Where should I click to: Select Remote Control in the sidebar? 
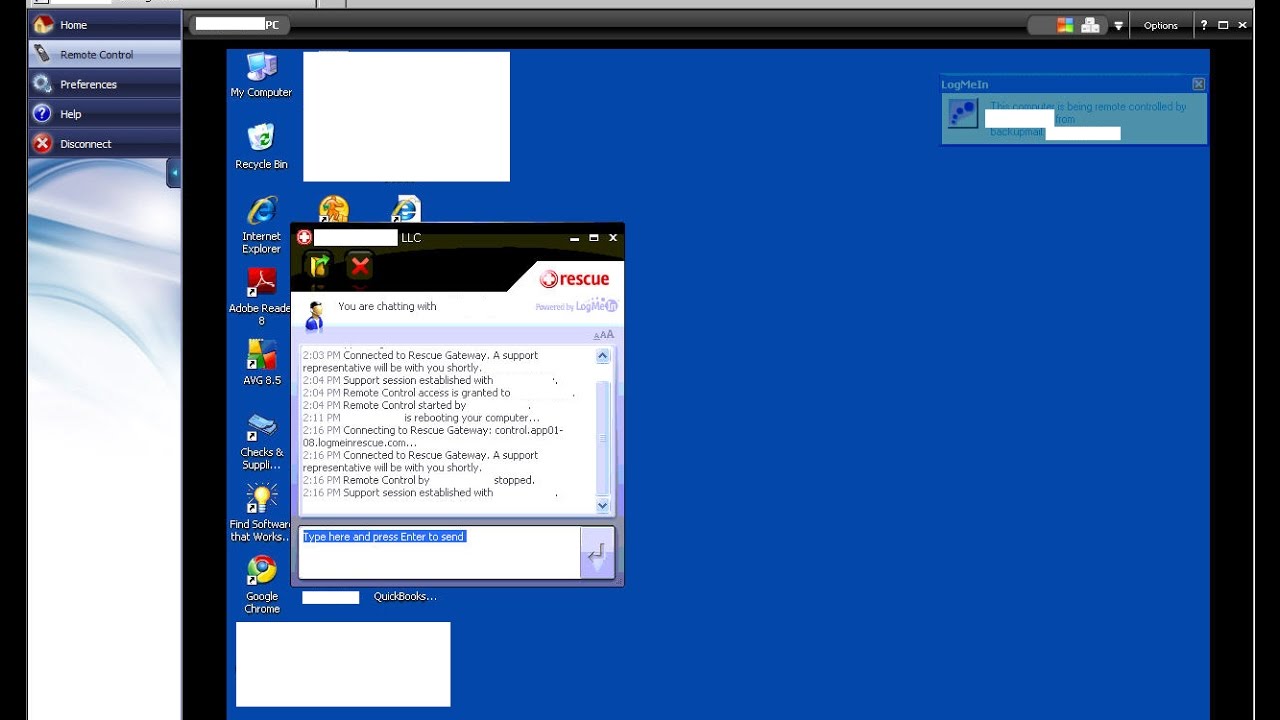(x=104, y=54)
